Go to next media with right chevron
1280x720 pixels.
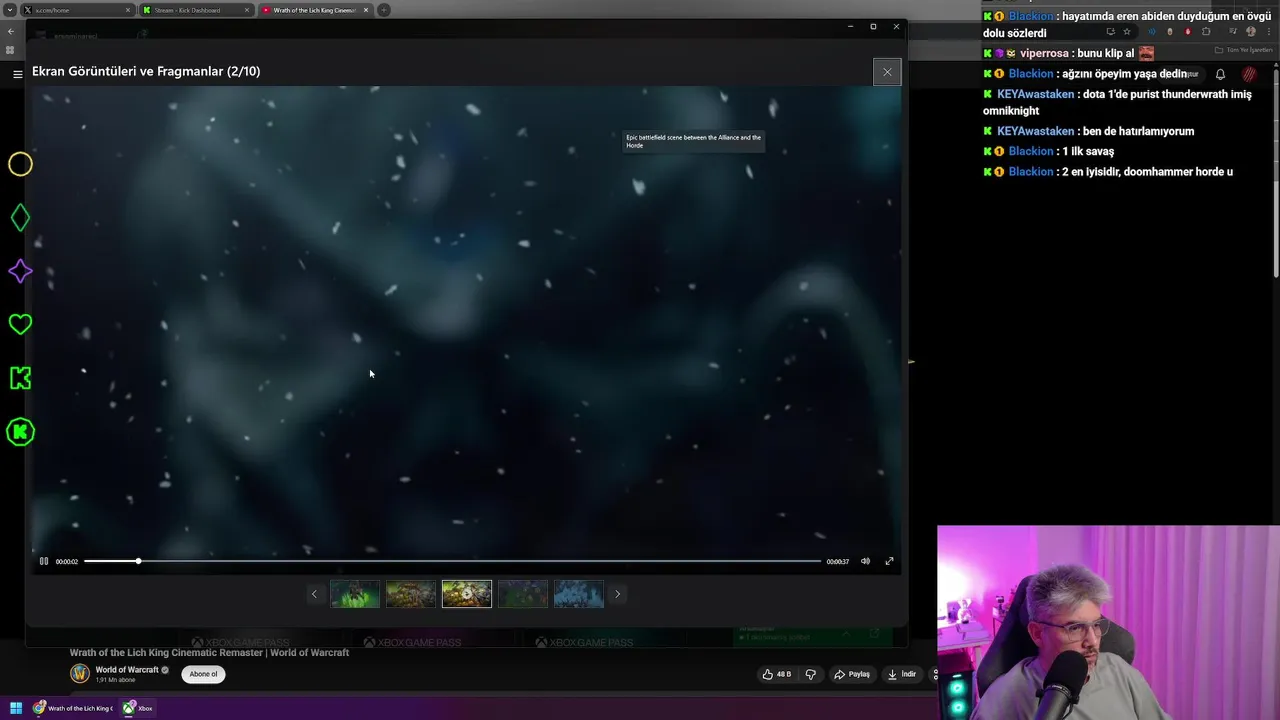click(617, 594)
